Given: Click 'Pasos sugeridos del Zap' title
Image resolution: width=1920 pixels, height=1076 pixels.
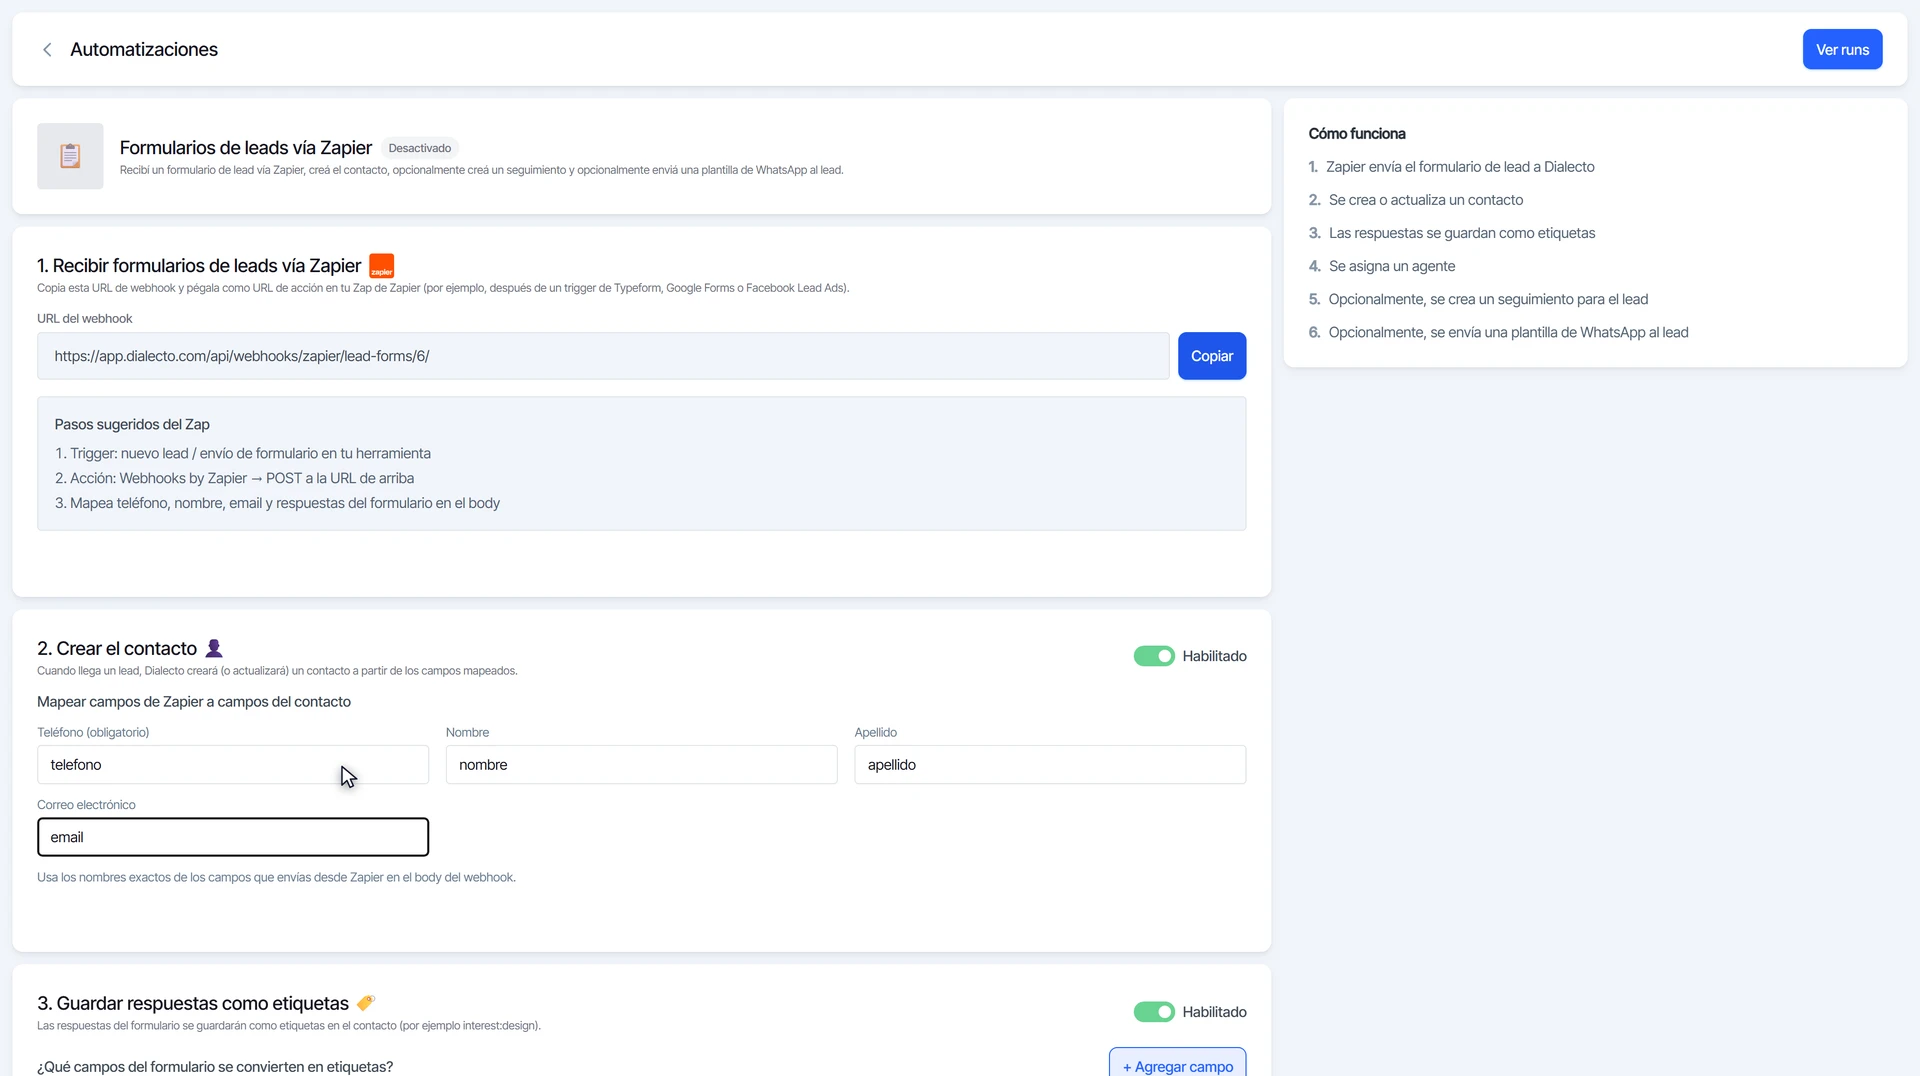Looking at the screenshot, I should (x=132, y=424).
